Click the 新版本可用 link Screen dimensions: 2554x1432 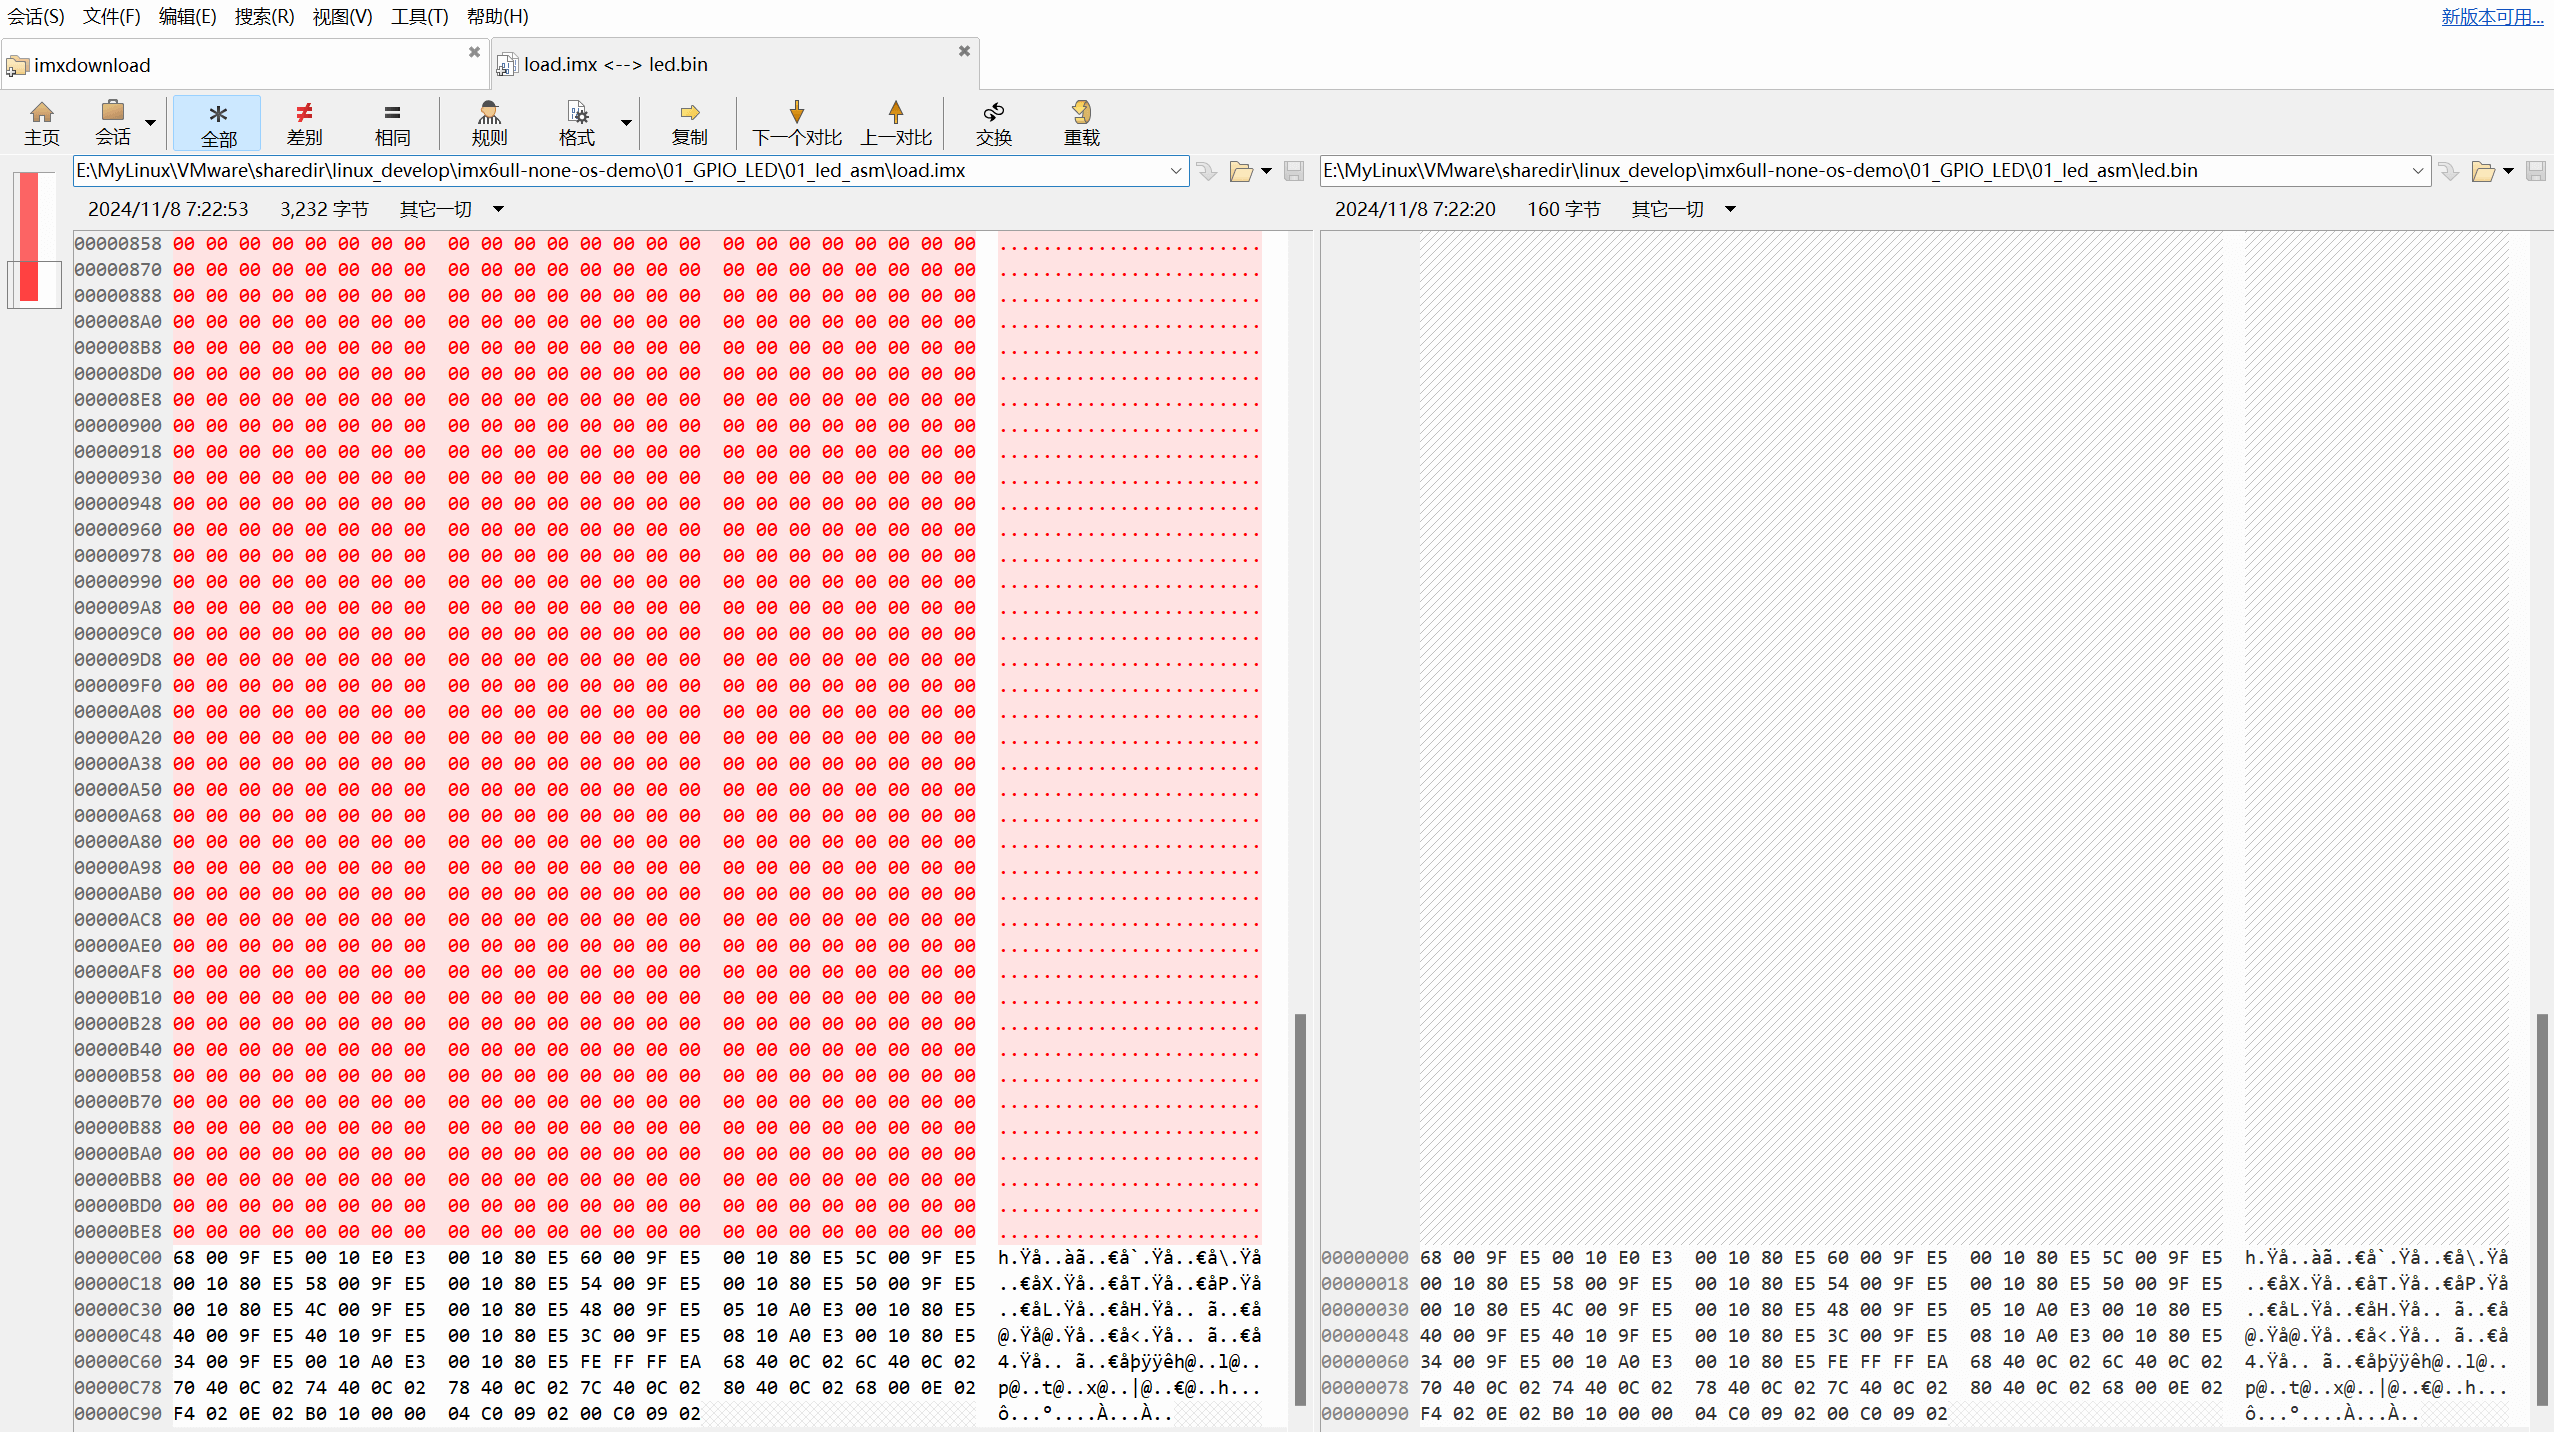[x=2491, y=16]
